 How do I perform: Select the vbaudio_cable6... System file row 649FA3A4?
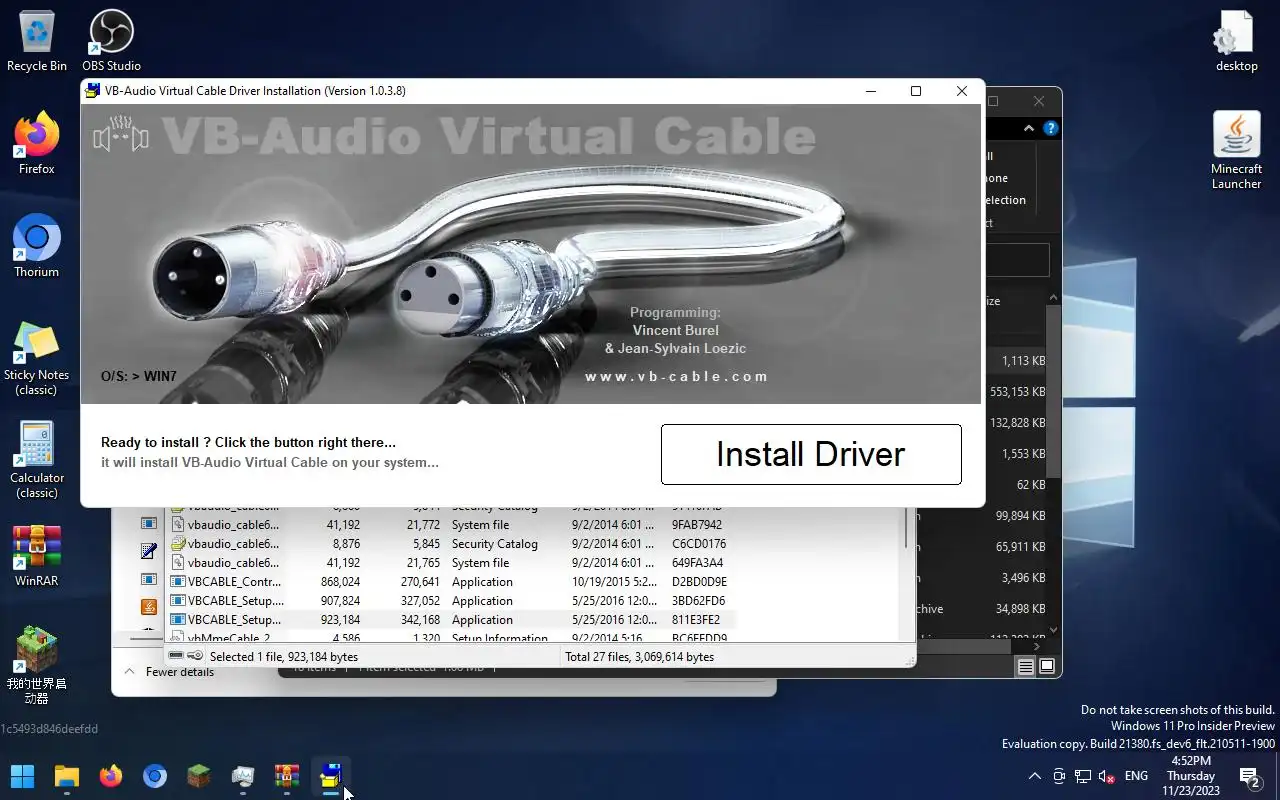(x=448, y=563)
